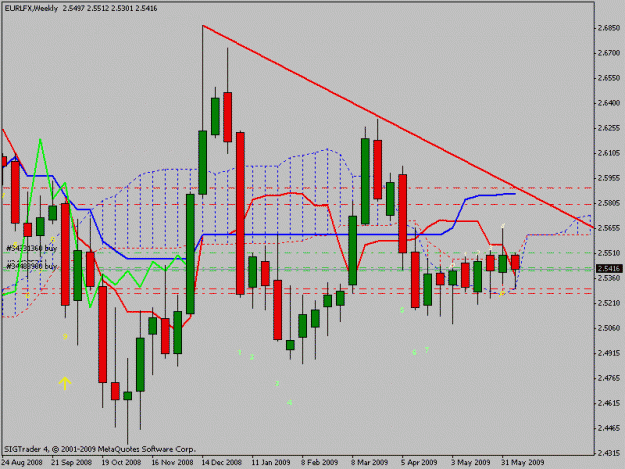Click the 2.4315 price axis label

click(609, 453)
